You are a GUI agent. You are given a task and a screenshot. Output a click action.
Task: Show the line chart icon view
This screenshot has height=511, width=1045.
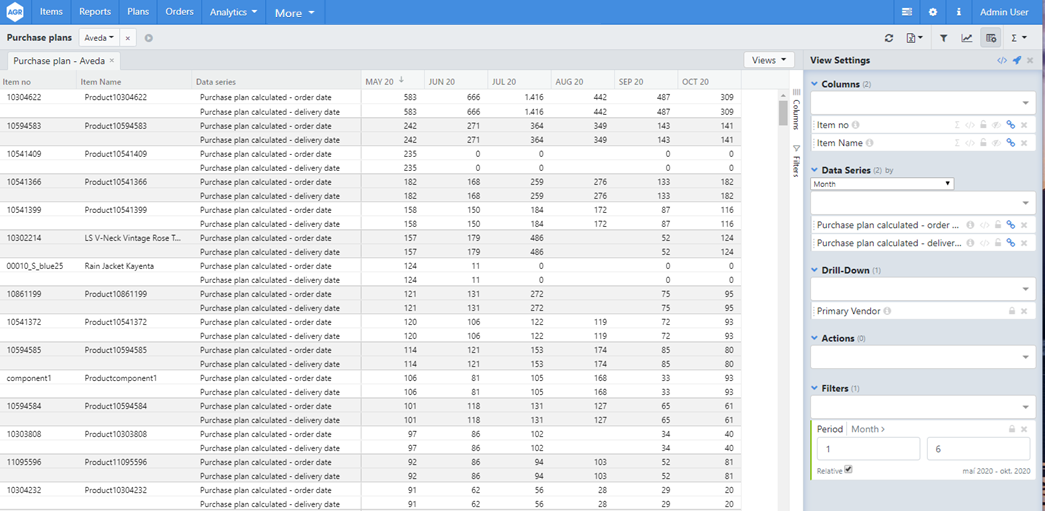point(967,38)
